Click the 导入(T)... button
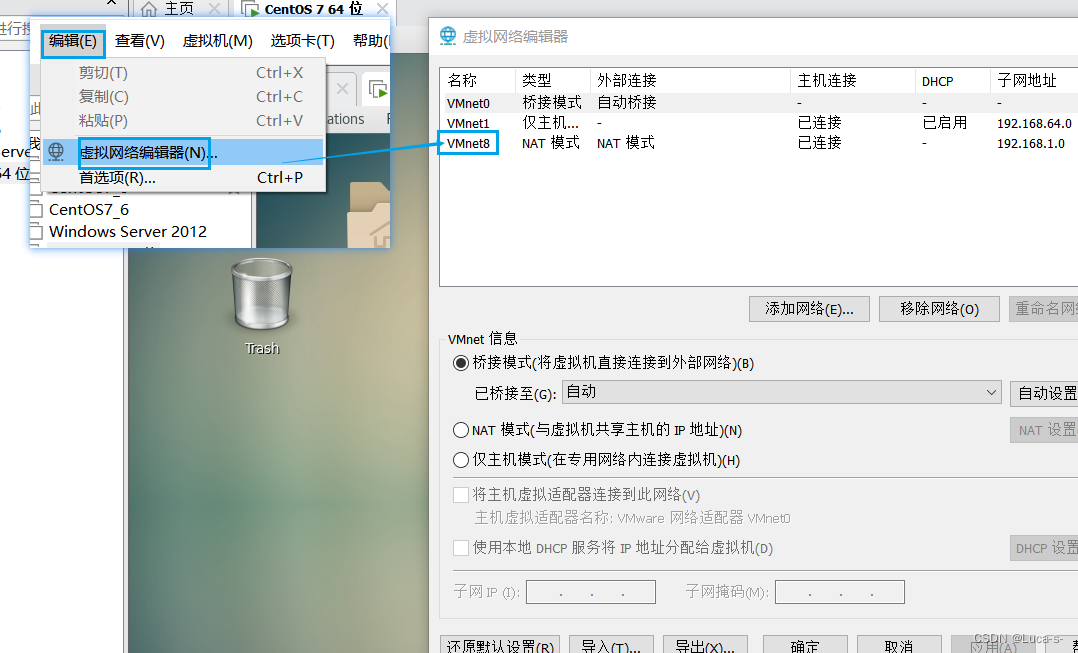Viewport: 1078px width, 653px height. coord(611,645)
